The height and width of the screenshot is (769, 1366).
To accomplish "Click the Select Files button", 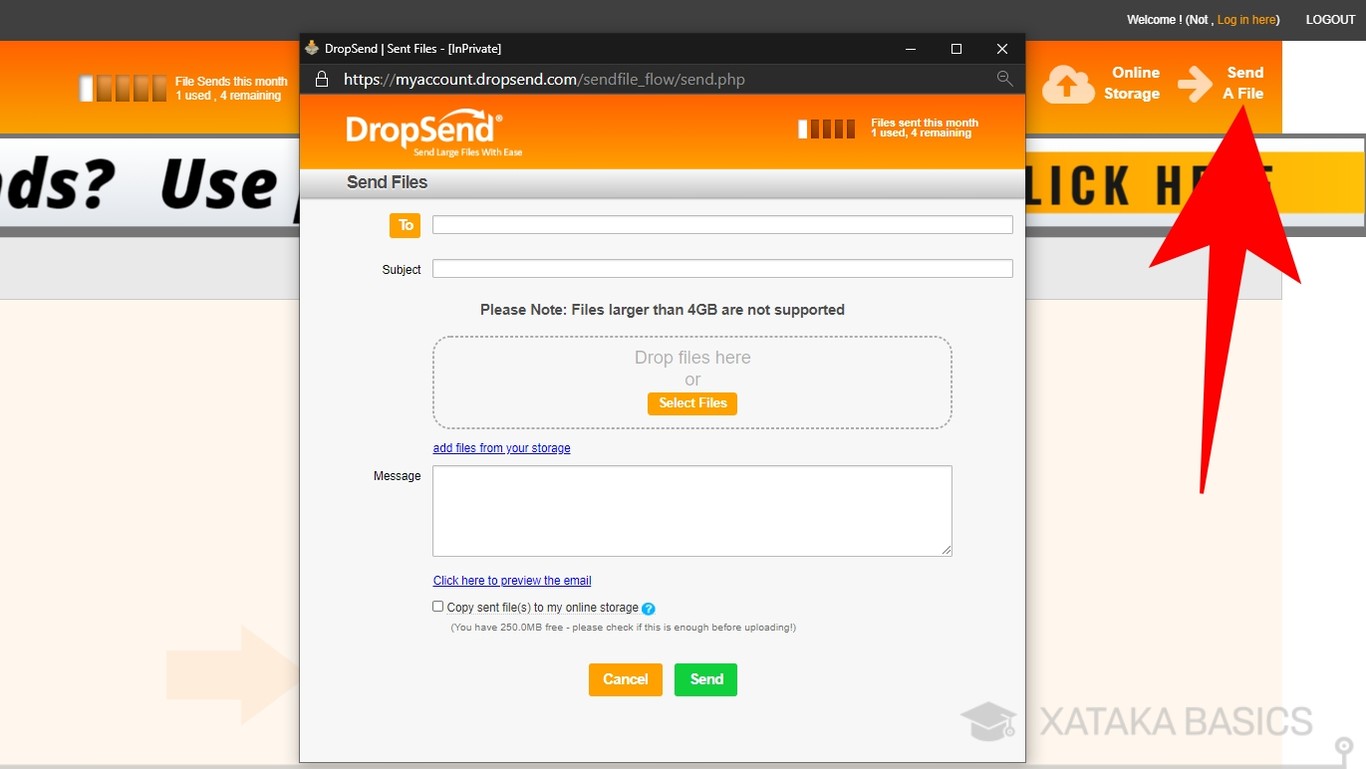I will click(692, 403).
